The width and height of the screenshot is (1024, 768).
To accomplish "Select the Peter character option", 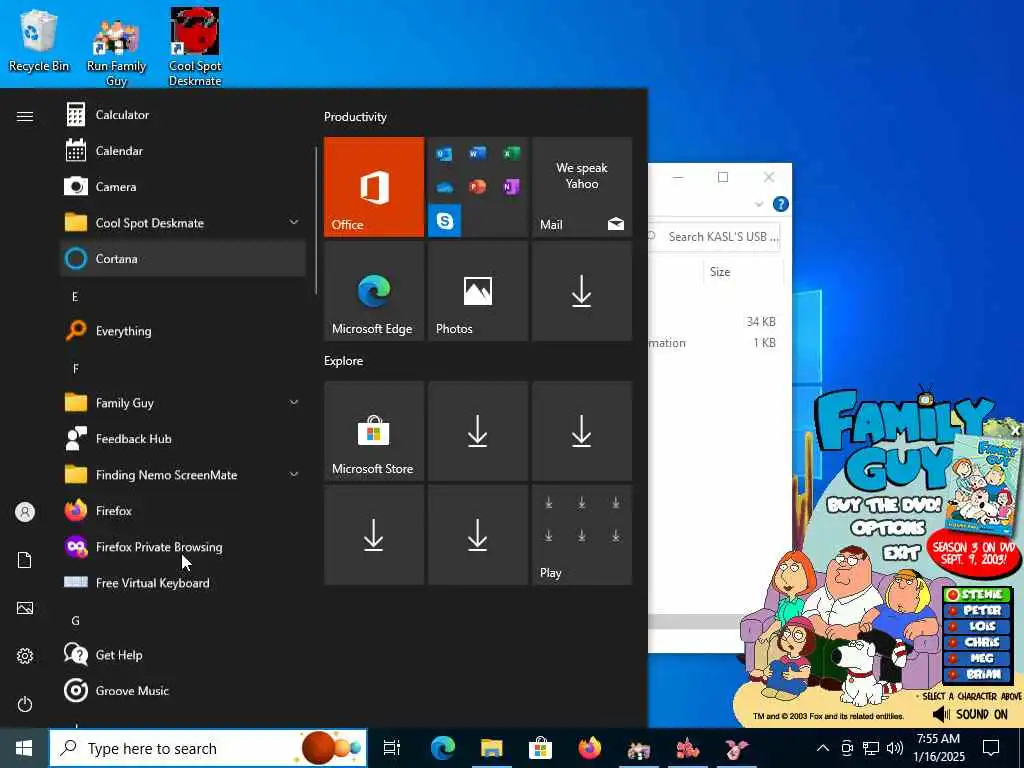I will (x=977, y=610).
